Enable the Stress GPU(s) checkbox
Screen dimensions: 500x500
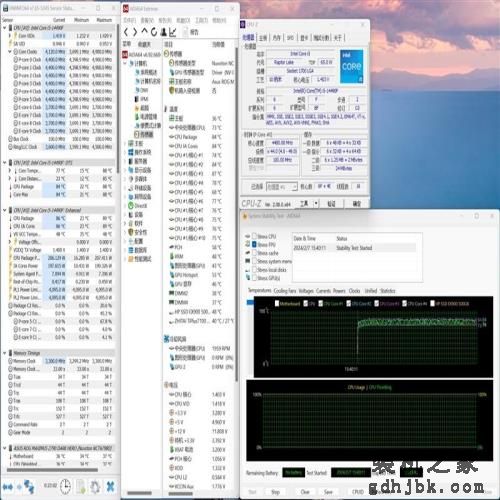pyautogui.click(x=254, y=278)
